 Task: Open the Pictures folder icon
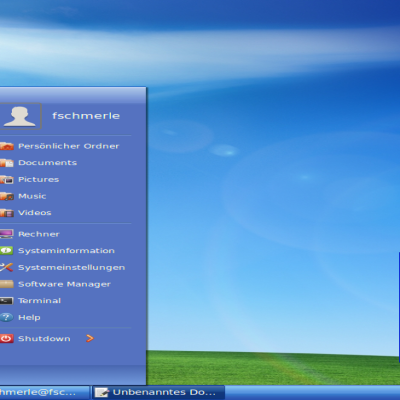7,179
